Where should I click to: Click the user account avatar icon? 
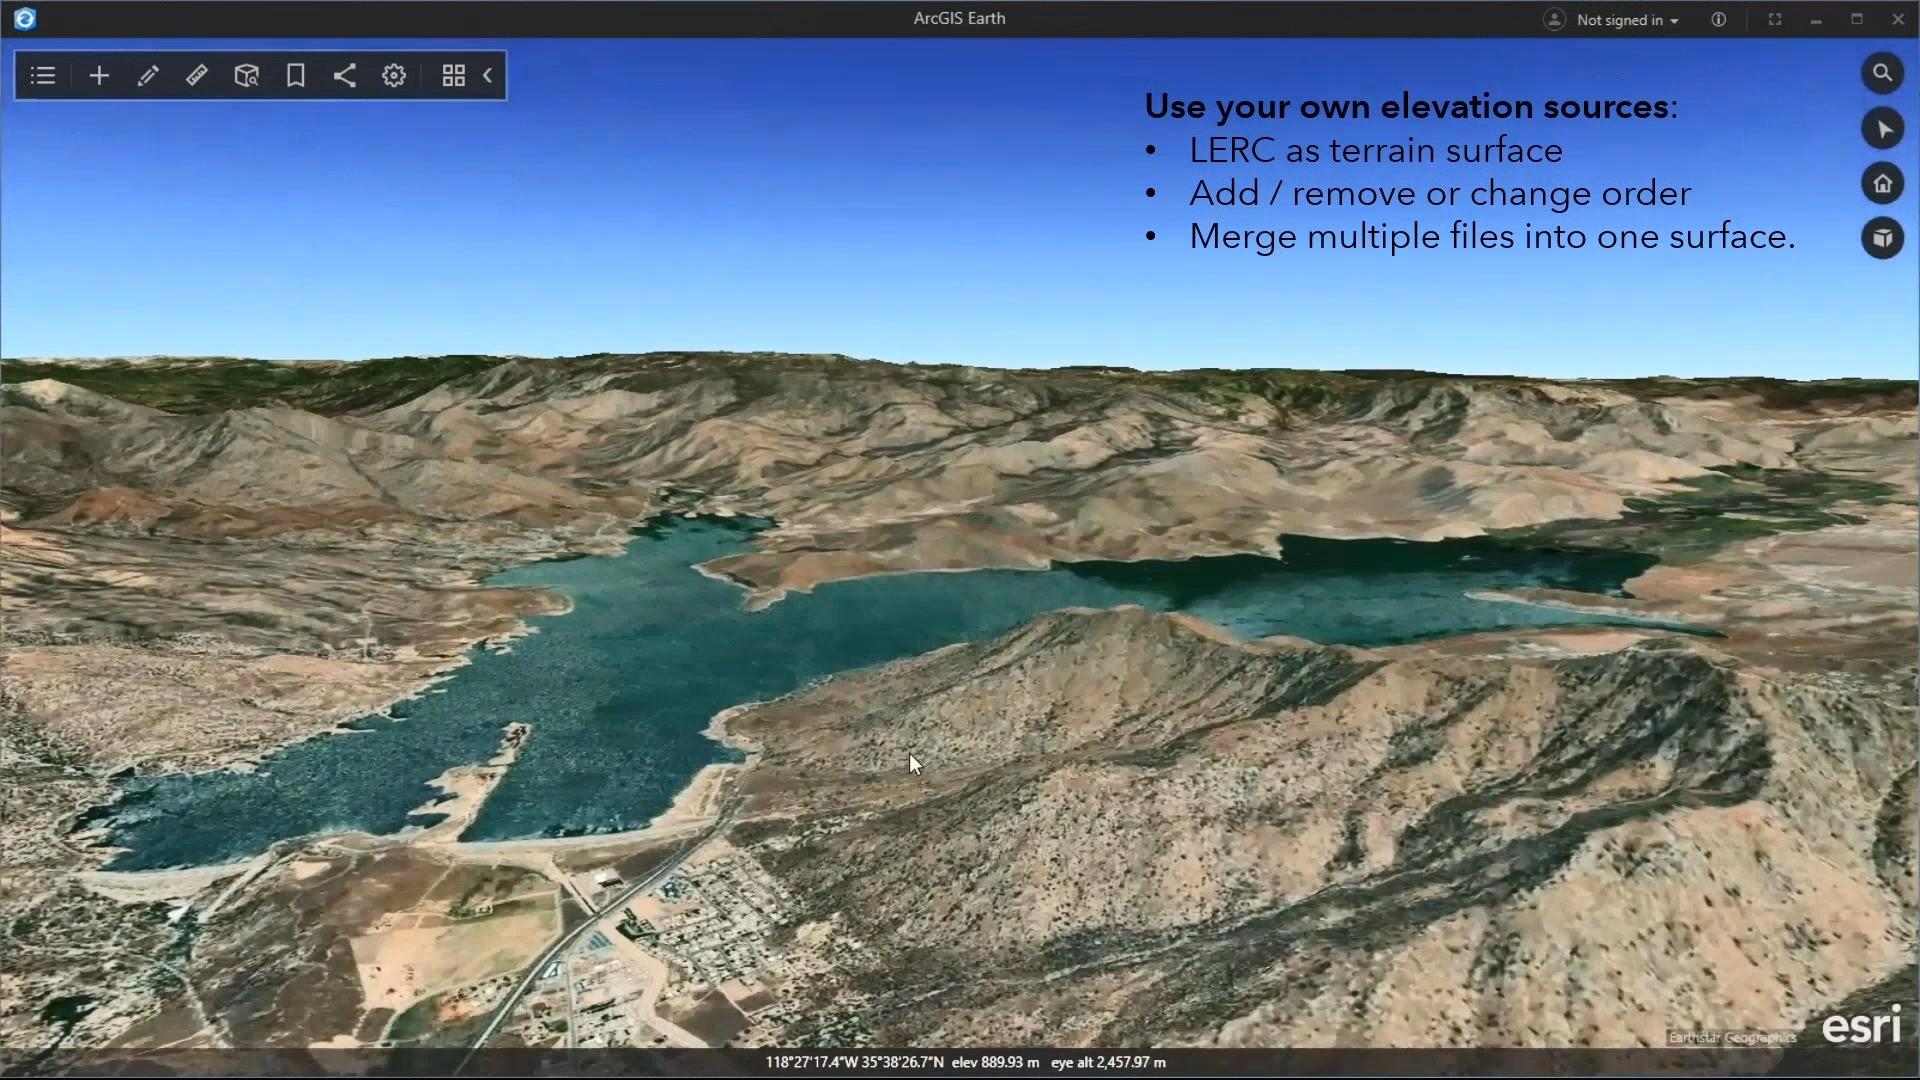(1554, 19)
